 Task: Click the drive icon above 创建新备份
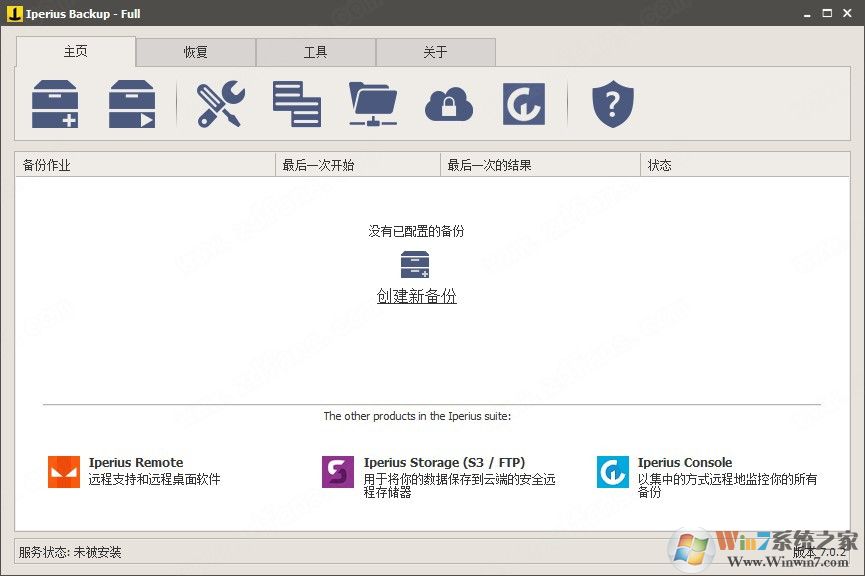click(x=416, y=266)
